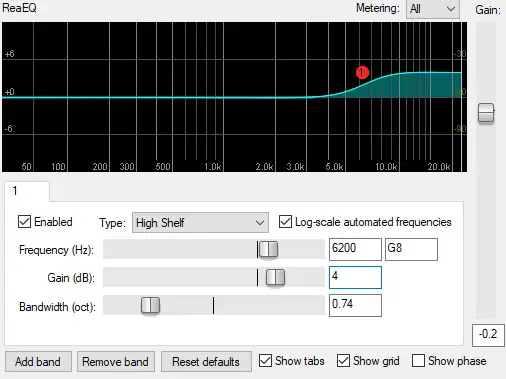Switch to band tab 1
Image resolution: width=506 pixels, height=379 pixels.
click(27, 191)
